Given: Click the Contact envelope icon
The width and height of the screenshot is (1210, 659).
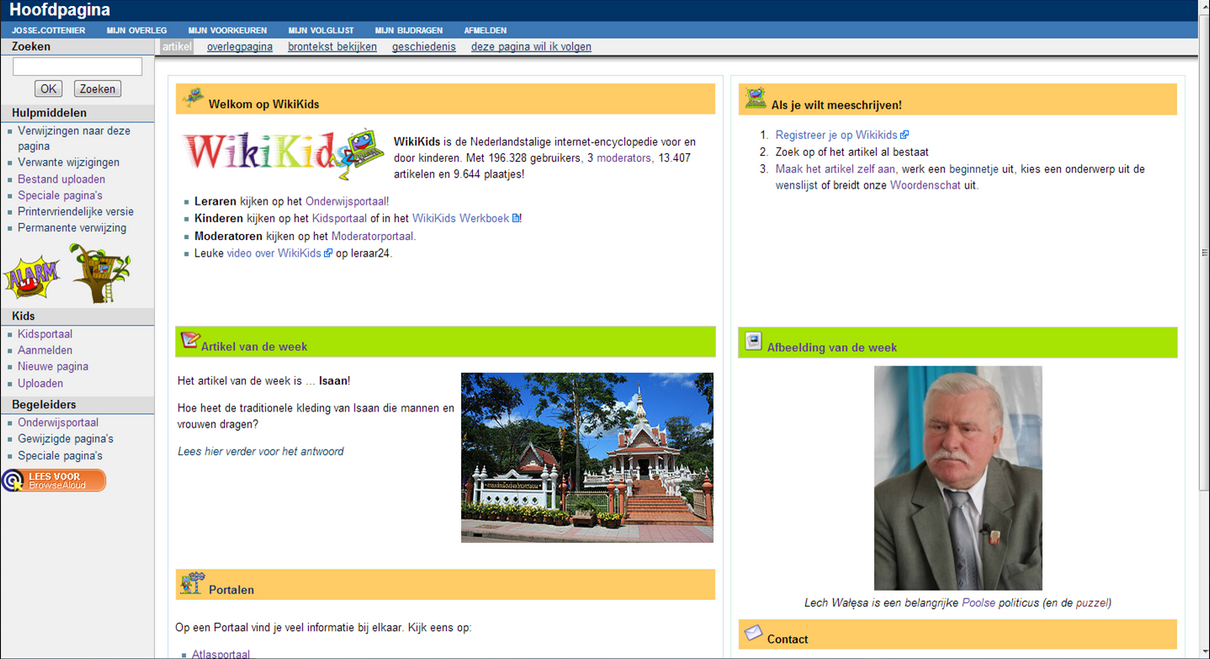Looking at the screenshot, I should pyautogui.click(x=754, y=633).
